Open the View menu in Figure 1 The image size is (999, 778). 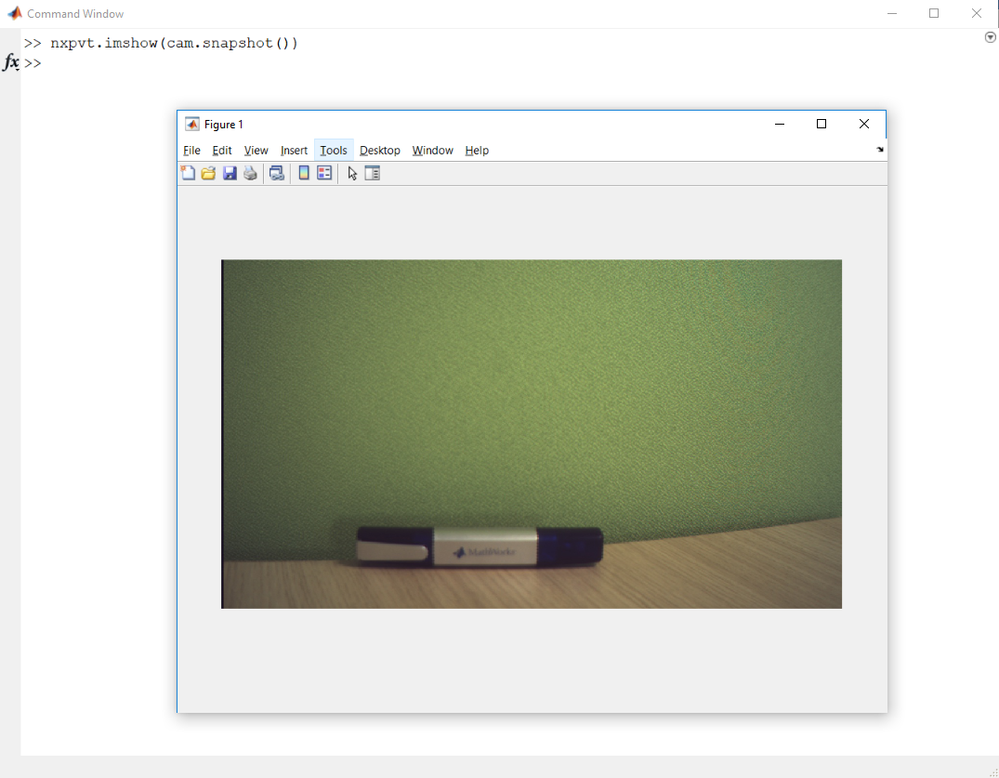[256, 150]
